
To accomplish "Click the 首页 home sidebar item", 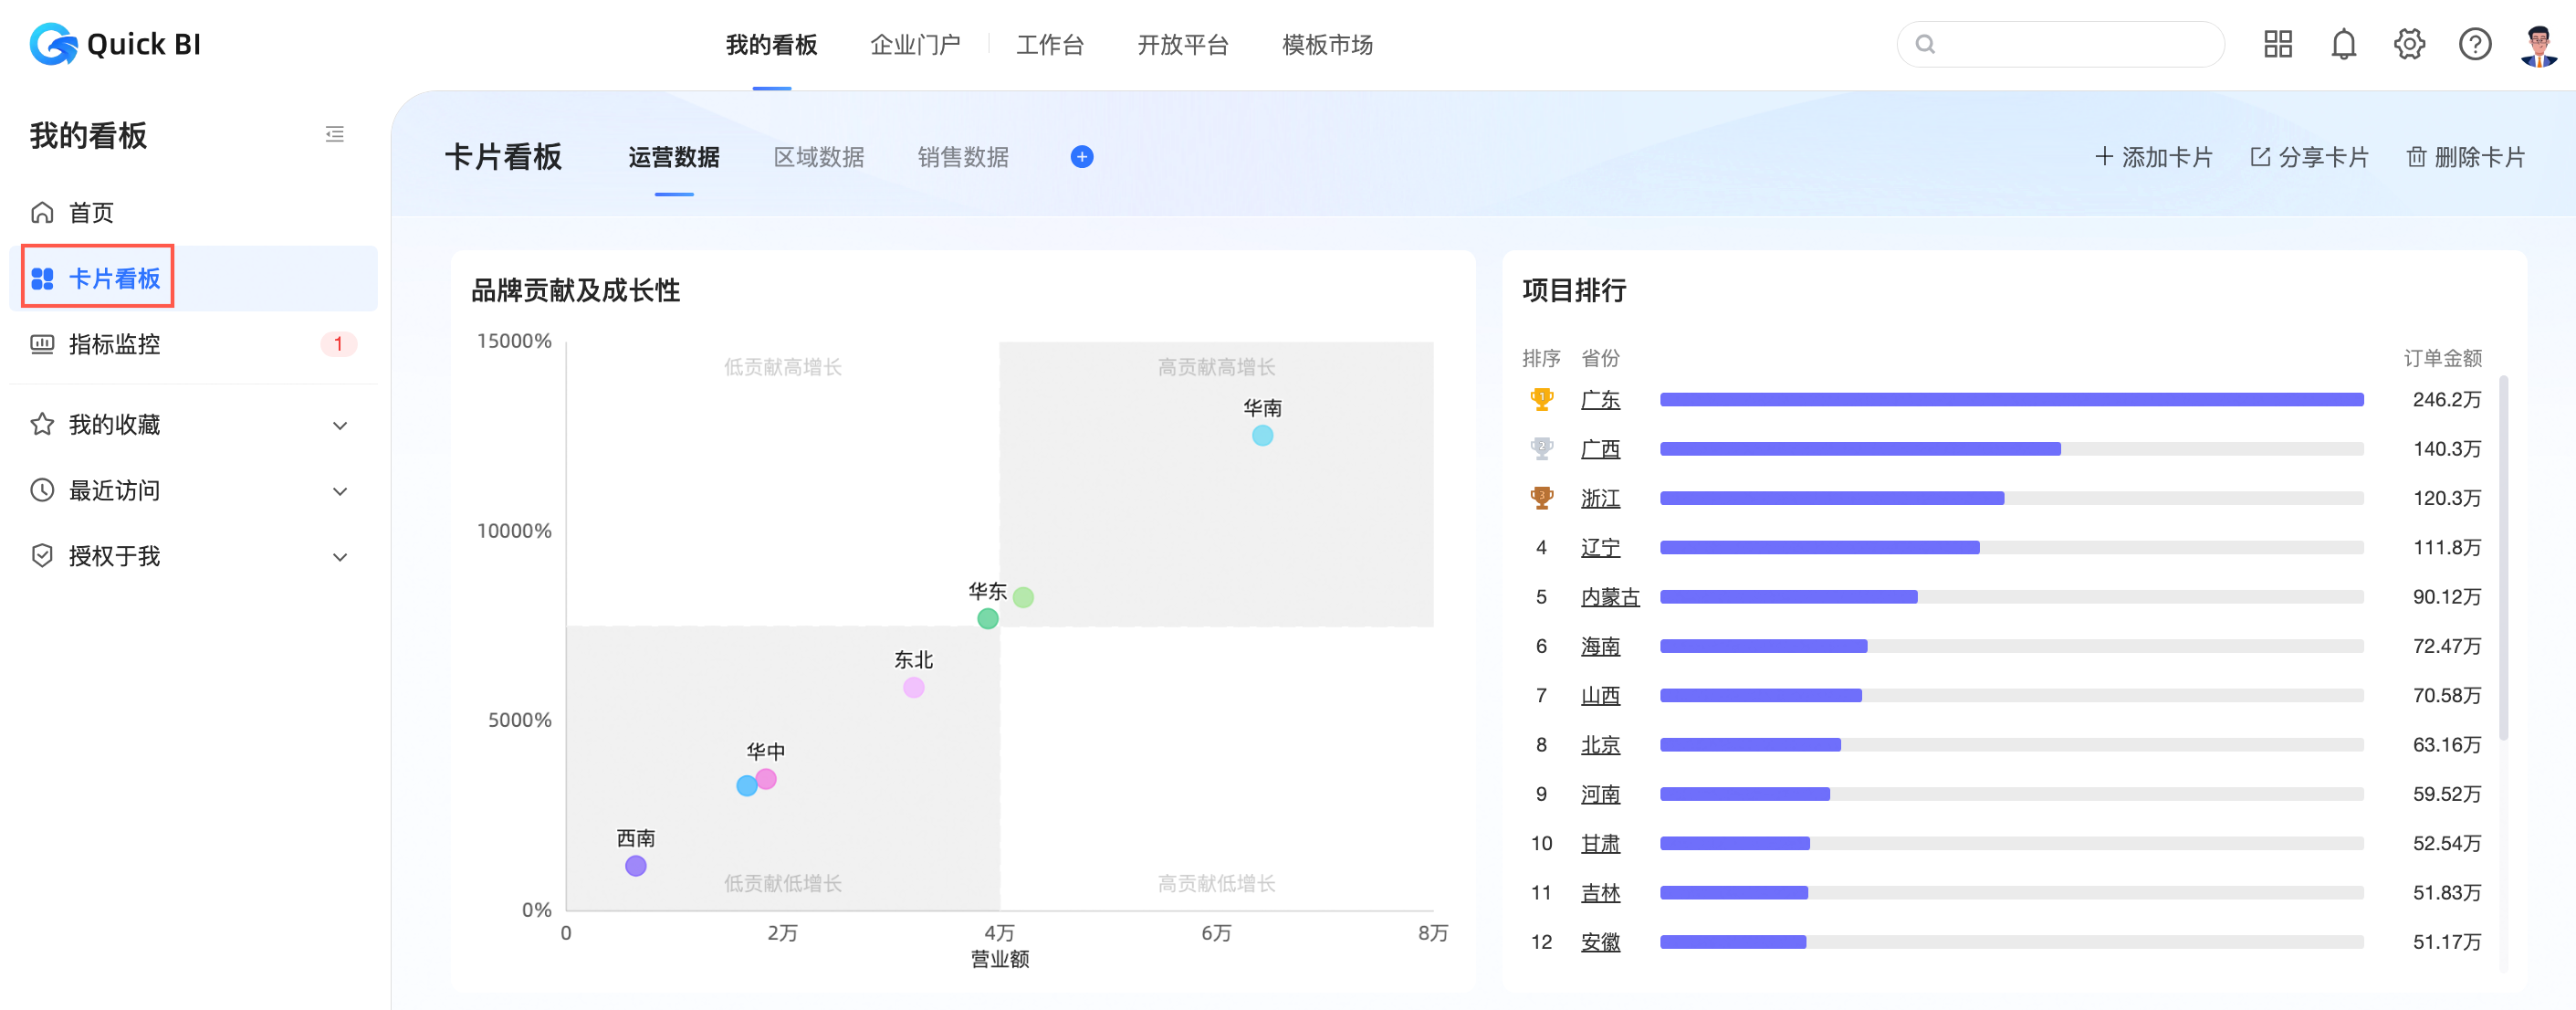I will [x=90, y=212].
